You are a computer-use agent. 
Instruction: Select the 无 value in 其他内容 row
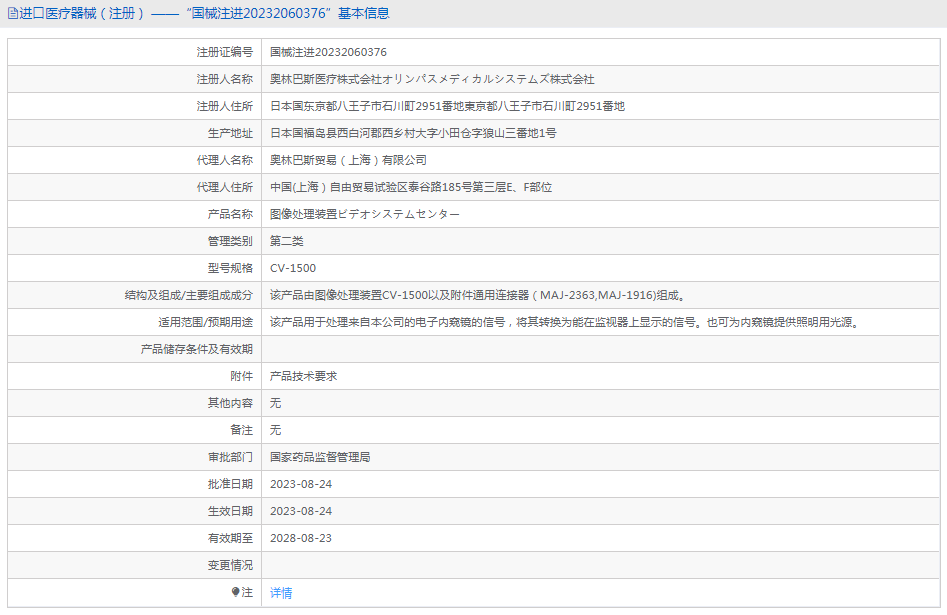coord(275,404)
